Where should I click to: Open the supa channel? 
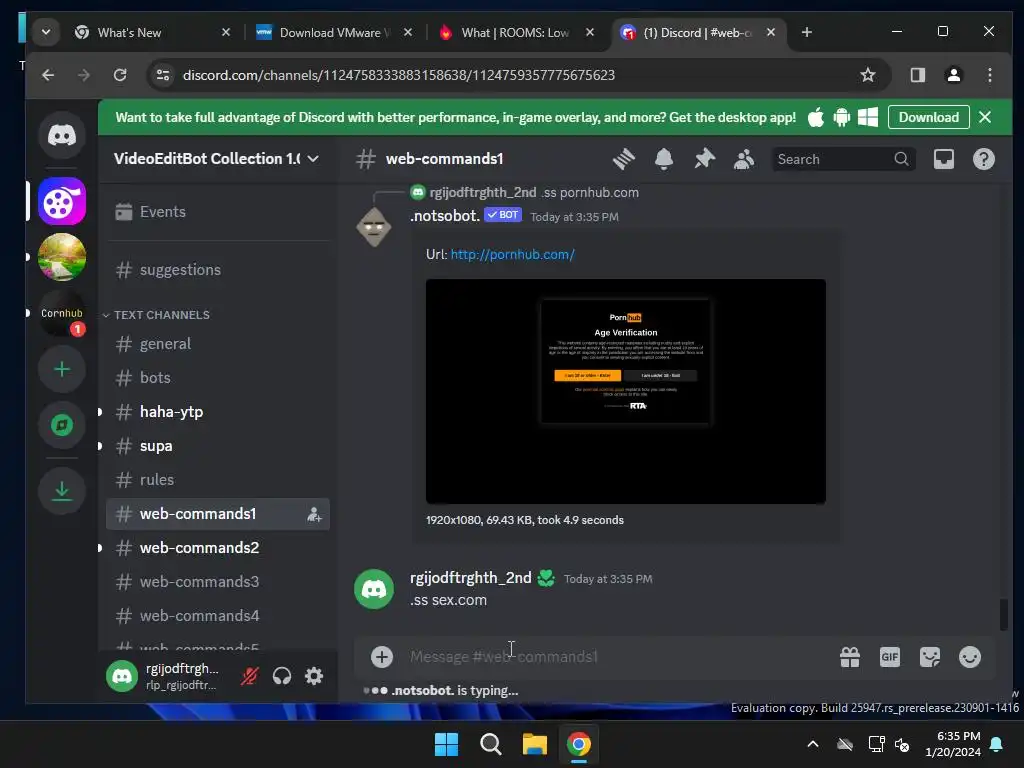click(x=218, y=445)
